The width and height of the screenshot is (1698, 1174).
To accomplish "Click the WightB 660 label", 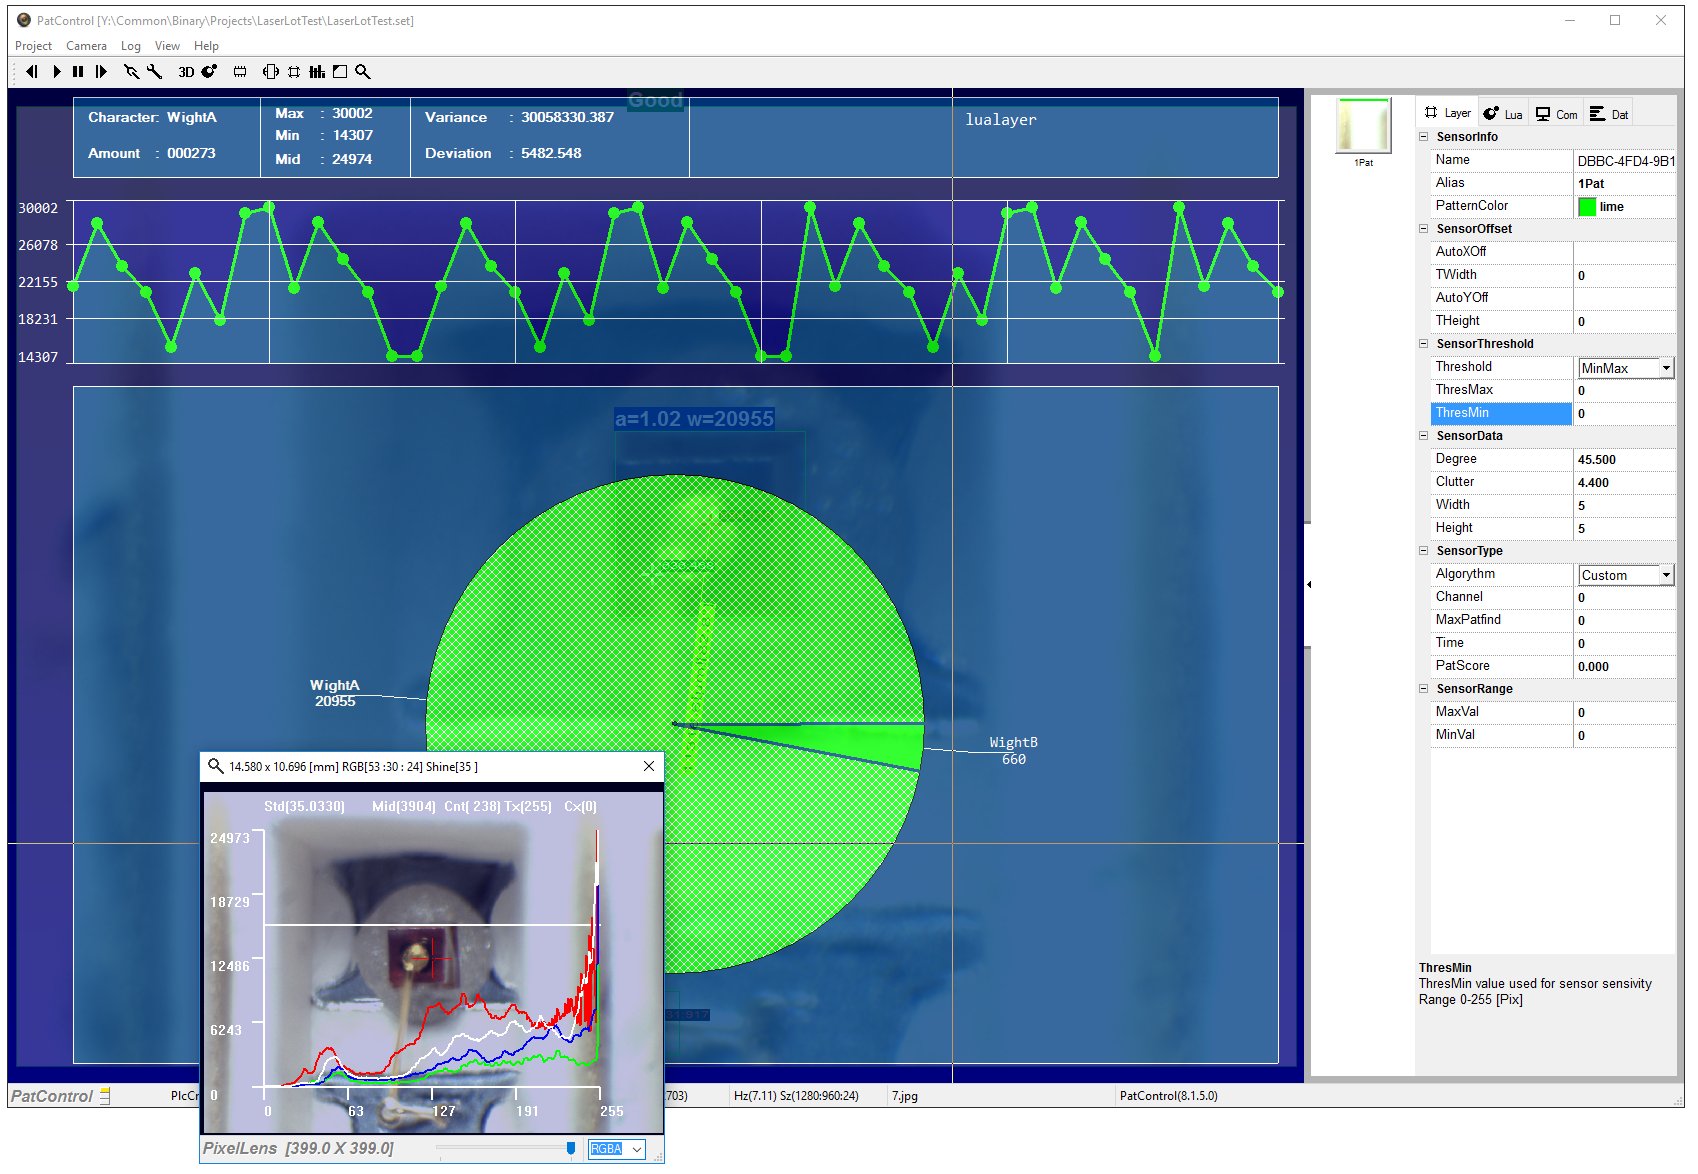I will click(1013, 751).
